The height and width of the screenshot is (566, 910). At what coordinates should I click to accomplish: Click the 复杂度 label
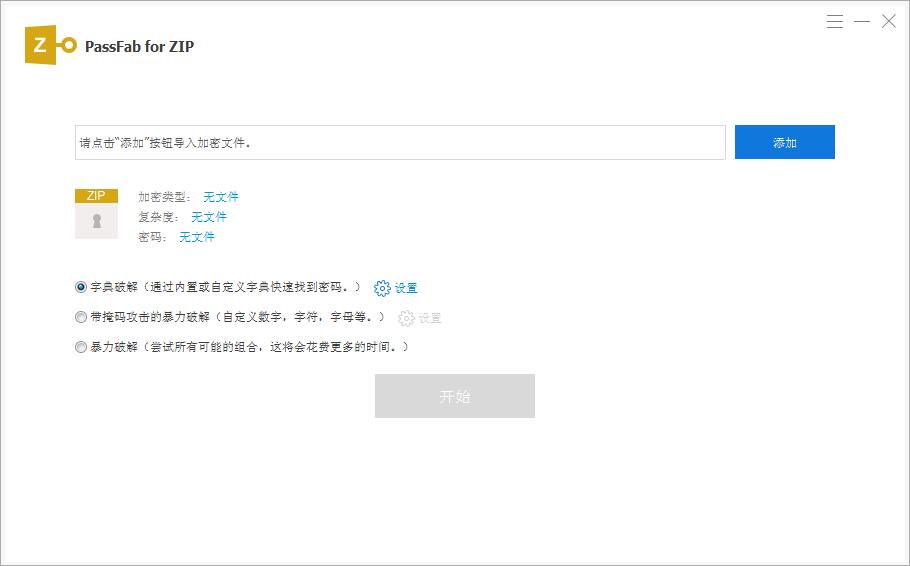[158, 217]
